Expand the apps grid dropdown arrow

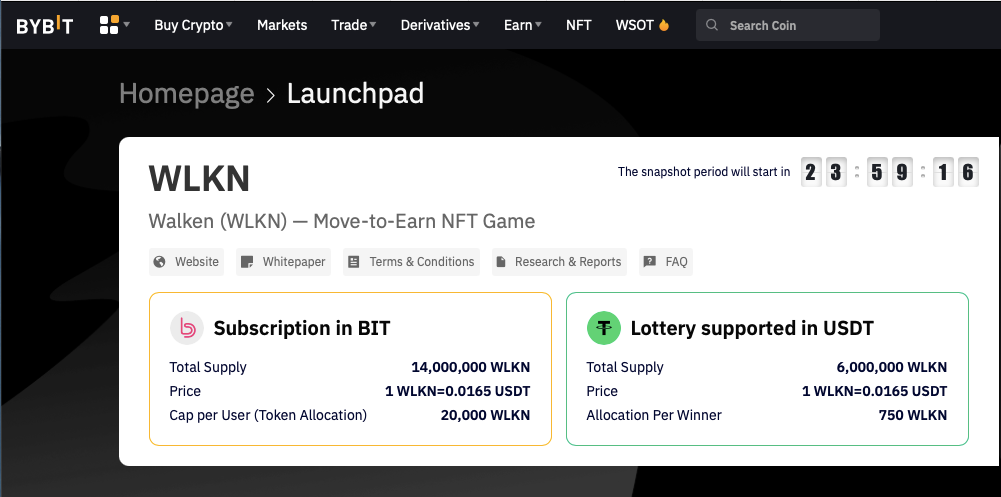coord(126,25)
